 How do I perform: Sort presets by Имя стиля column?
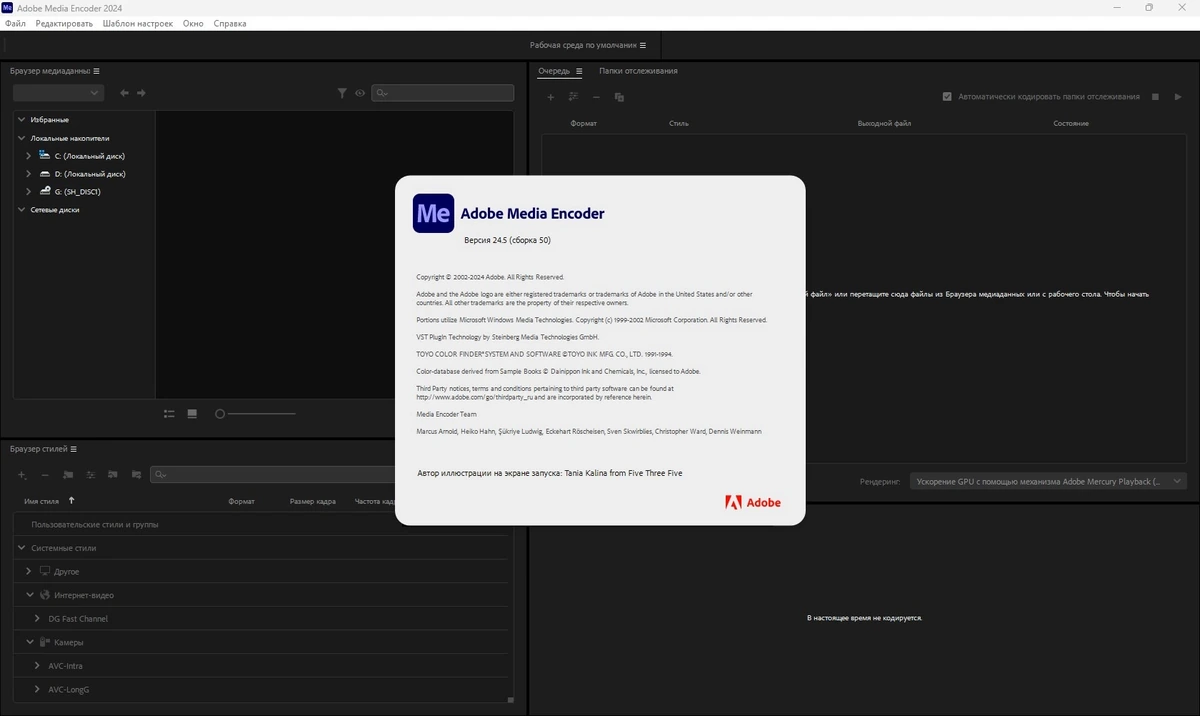click(42, 501)
